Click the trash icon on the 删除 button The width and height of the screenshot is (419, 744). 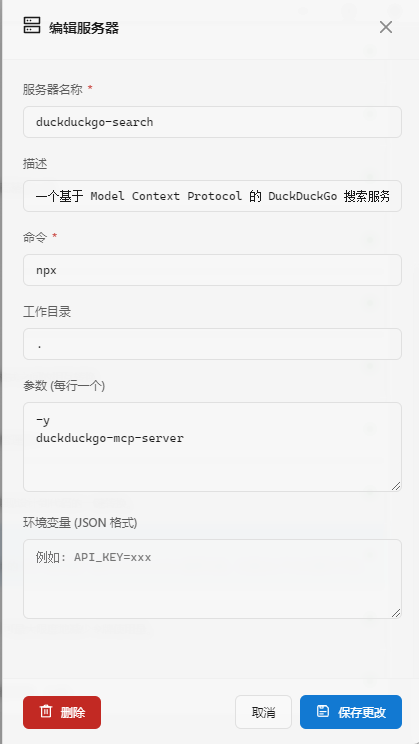[x=46, y=711]
